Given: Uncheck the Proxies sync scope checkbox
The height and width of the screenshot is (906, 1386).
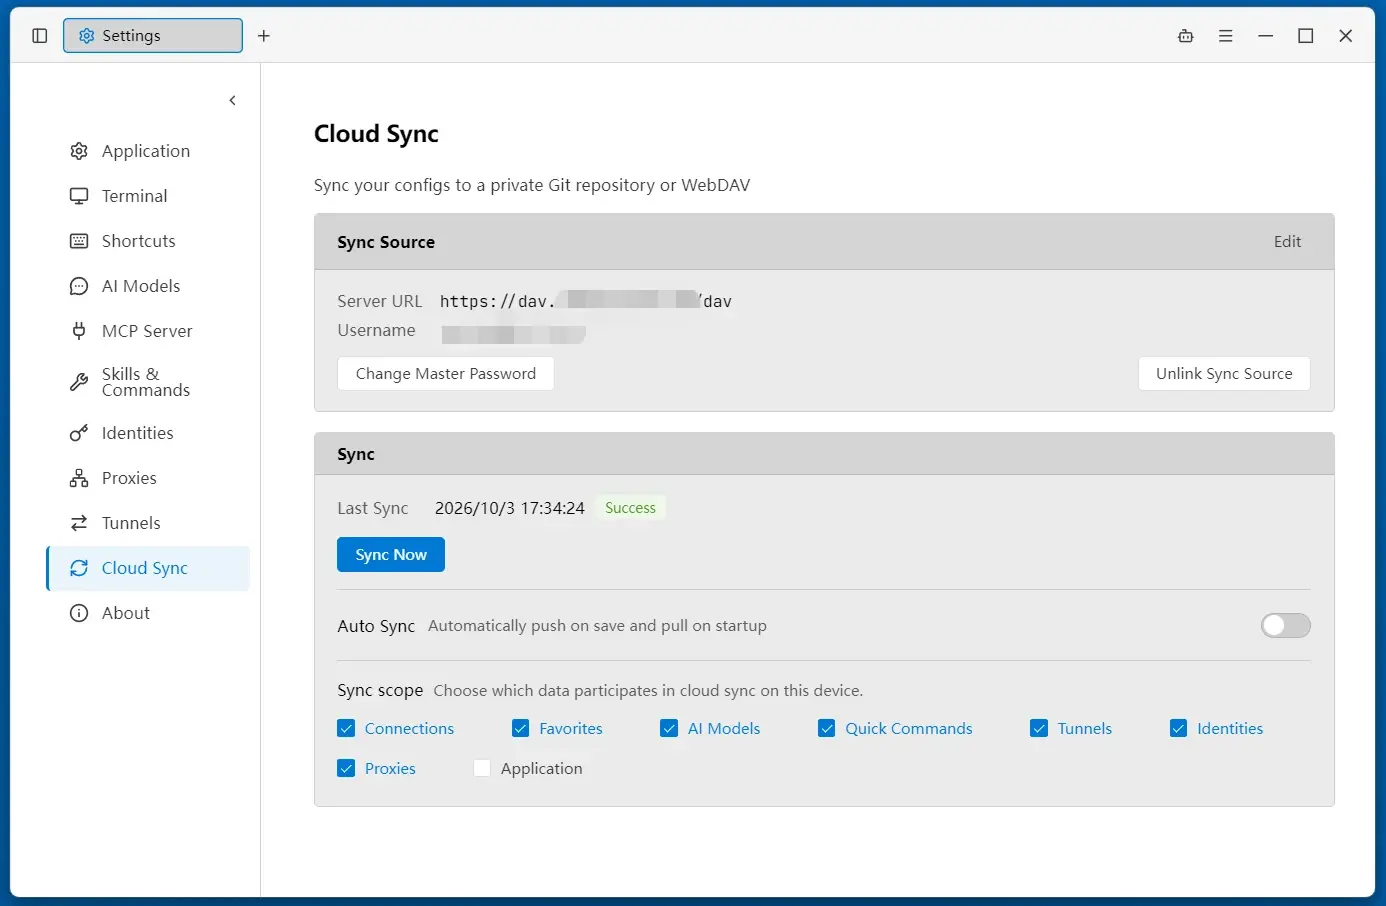Looking at the screenshot, I should coord(346,769).
